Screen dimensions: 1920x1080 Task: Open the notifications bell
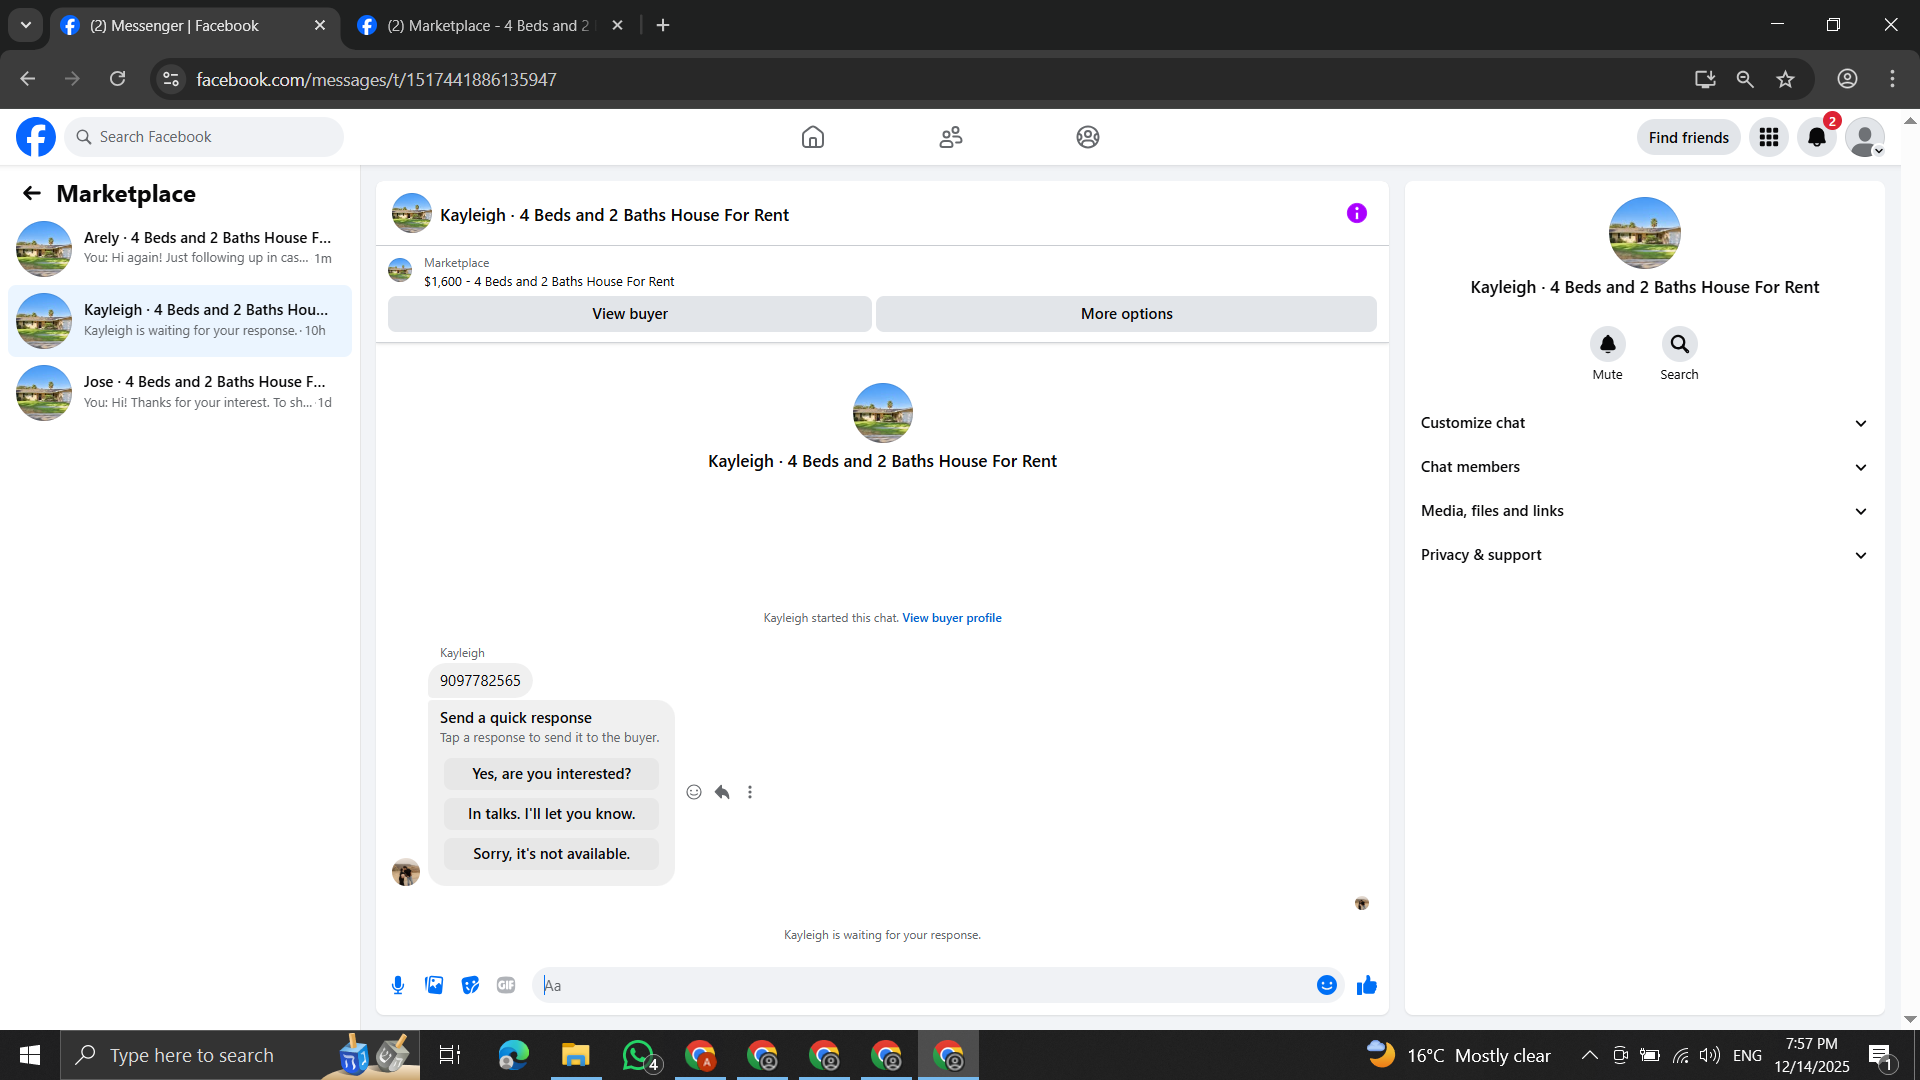(x=1816, y=137)
